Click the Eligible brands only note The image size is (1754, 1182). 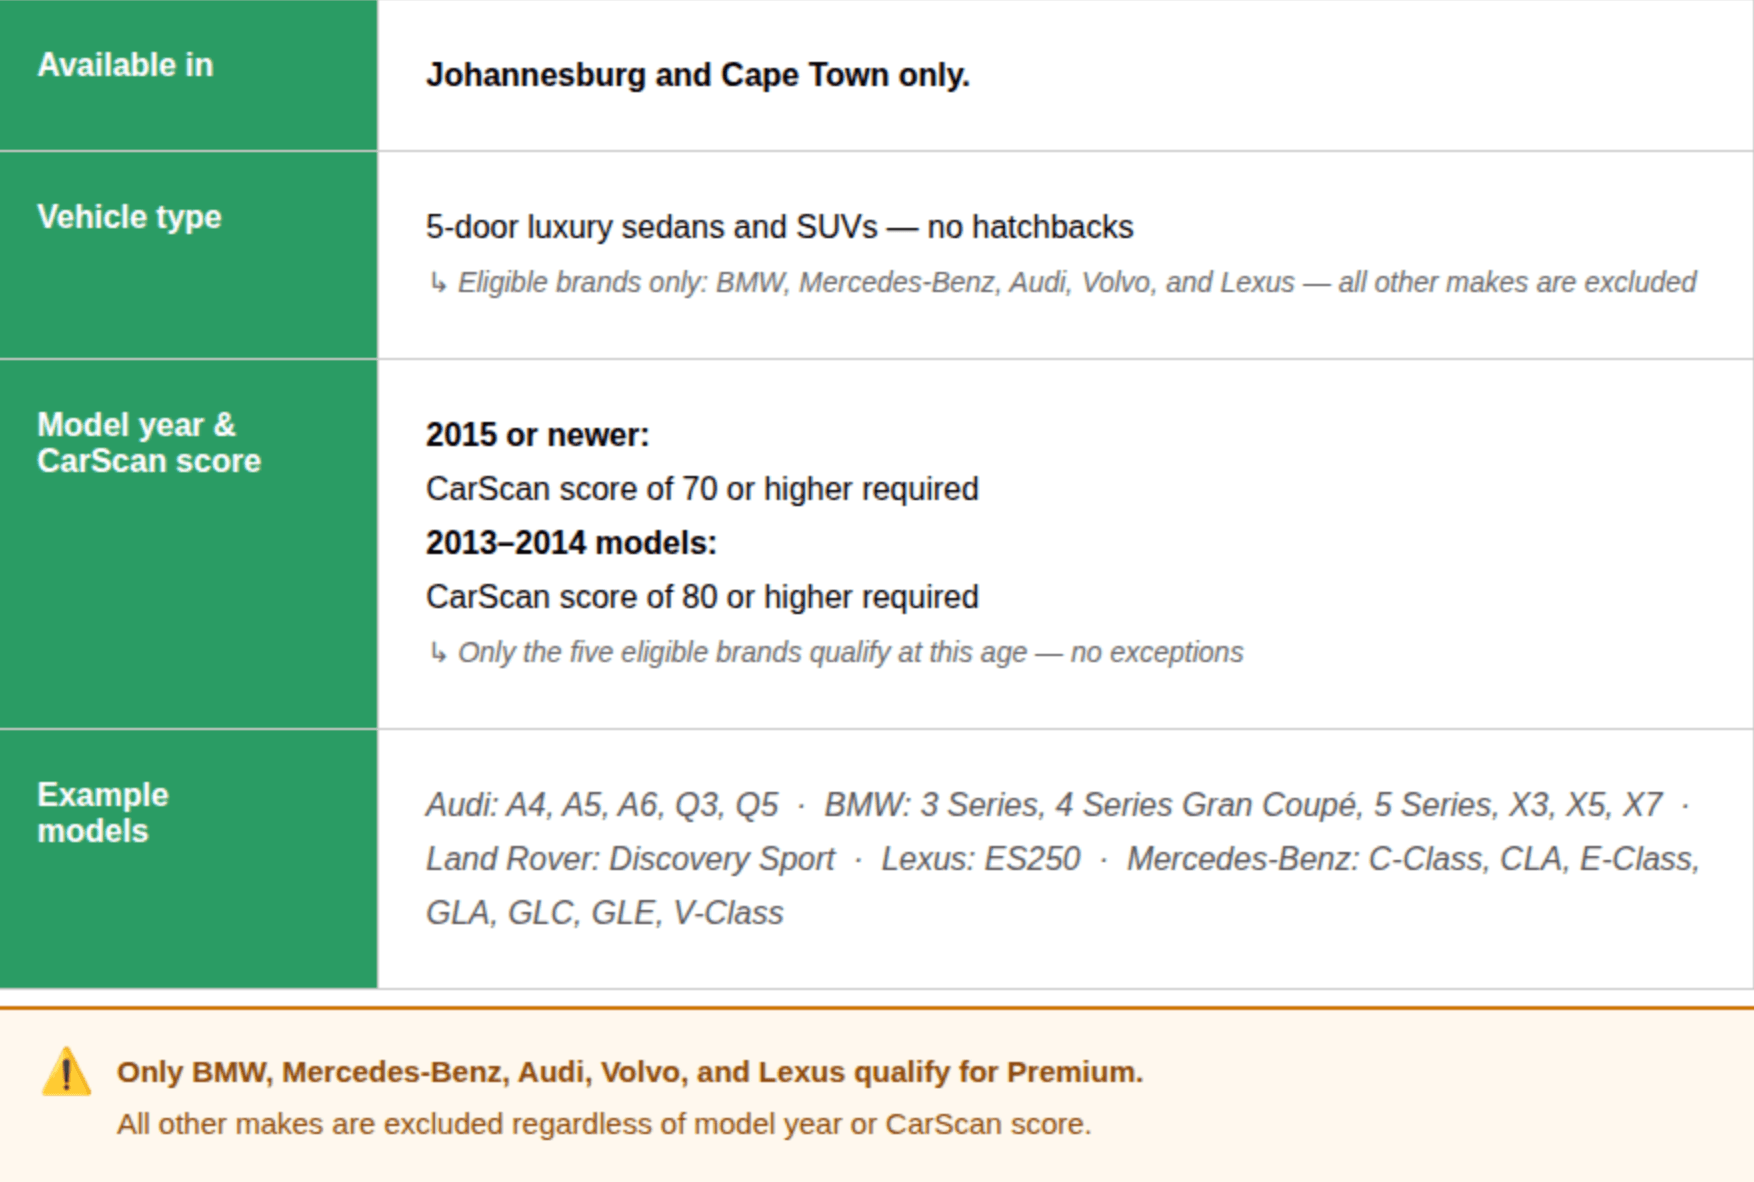[1077, 283]
